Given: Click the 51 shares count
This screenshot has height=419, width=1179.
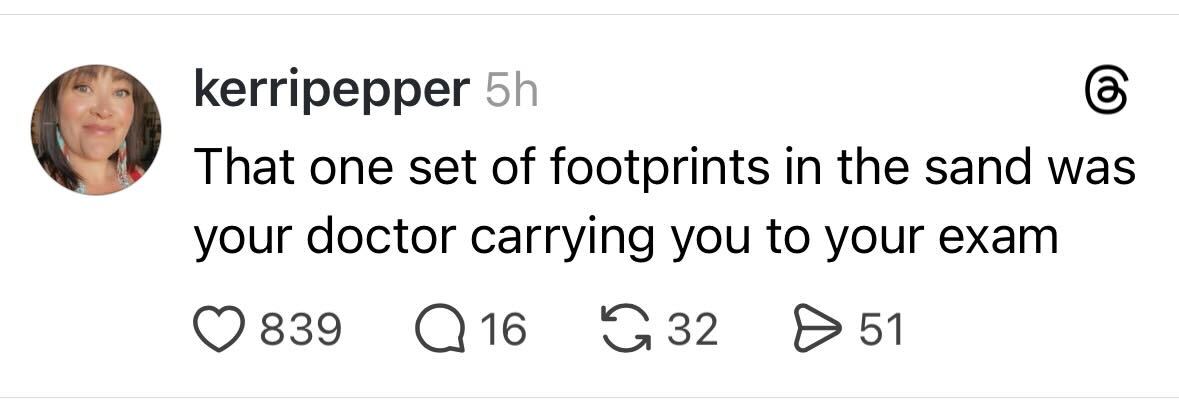Looking at the screenshot, I should click(880, 329).
